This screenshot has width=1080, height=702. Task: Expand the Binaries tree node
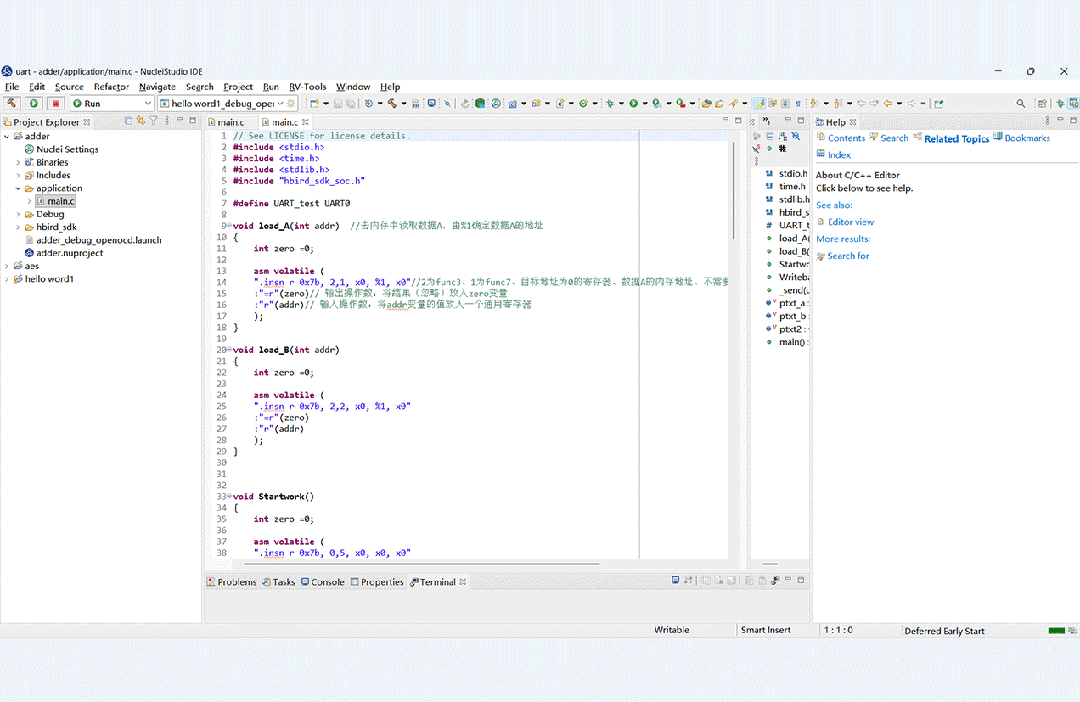(18, 162)
